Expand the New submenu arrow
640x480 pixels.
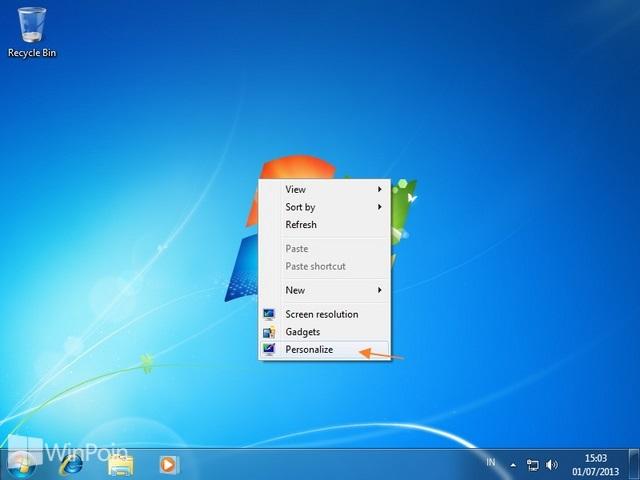coord(380,290)
